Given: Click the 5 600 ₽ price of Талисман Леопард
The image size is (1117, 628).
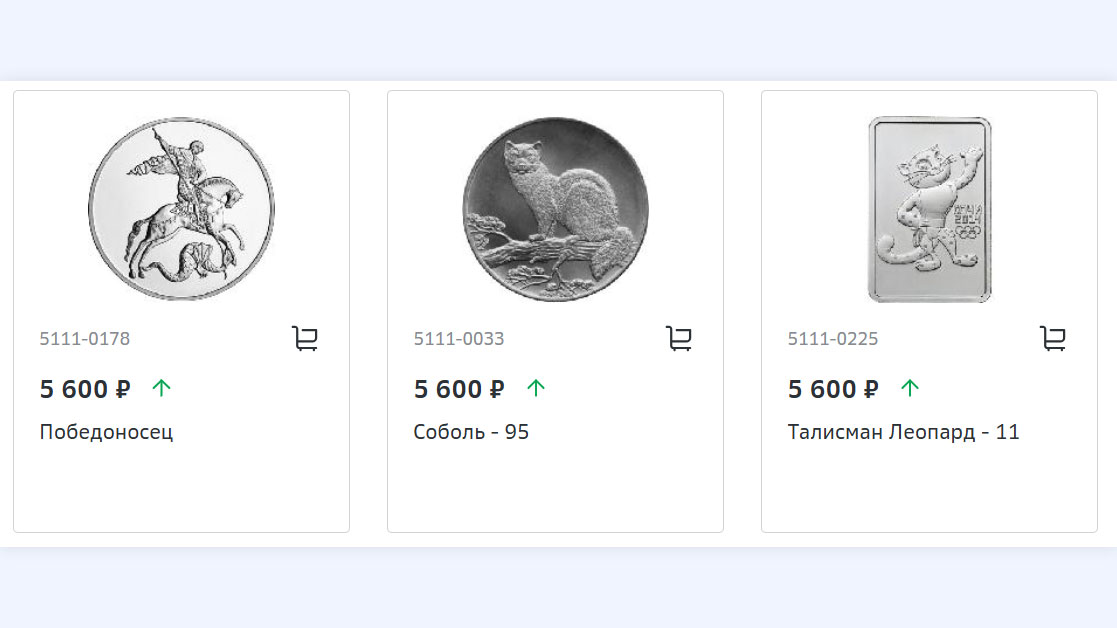Looking at the screenshot, I should (833, 389).
